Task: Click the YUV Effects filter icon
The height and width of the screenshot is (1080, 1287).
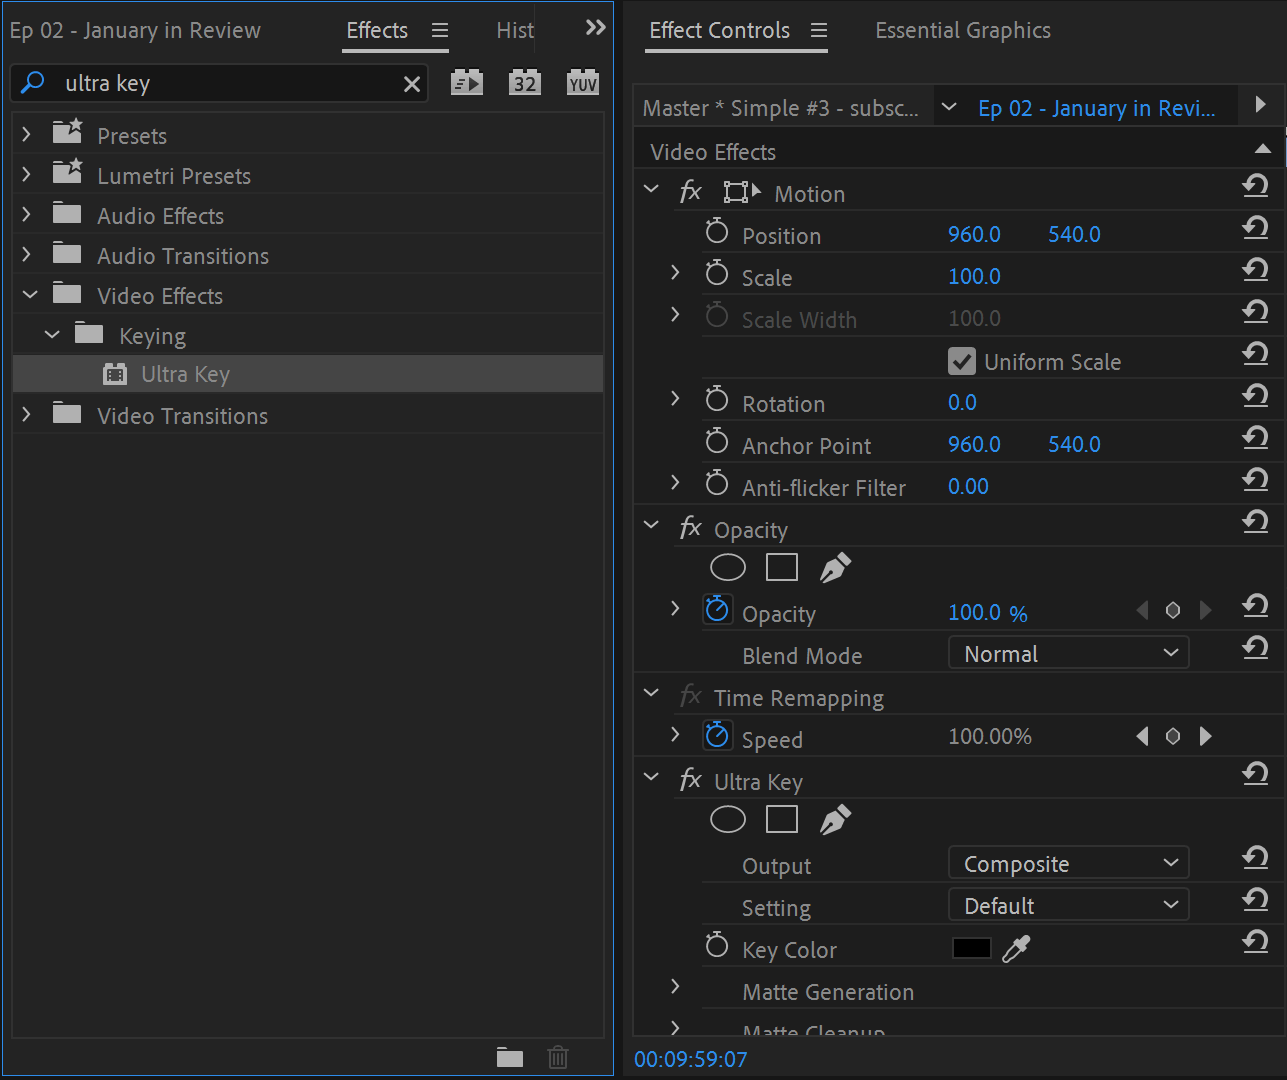Action: point(582,83)
